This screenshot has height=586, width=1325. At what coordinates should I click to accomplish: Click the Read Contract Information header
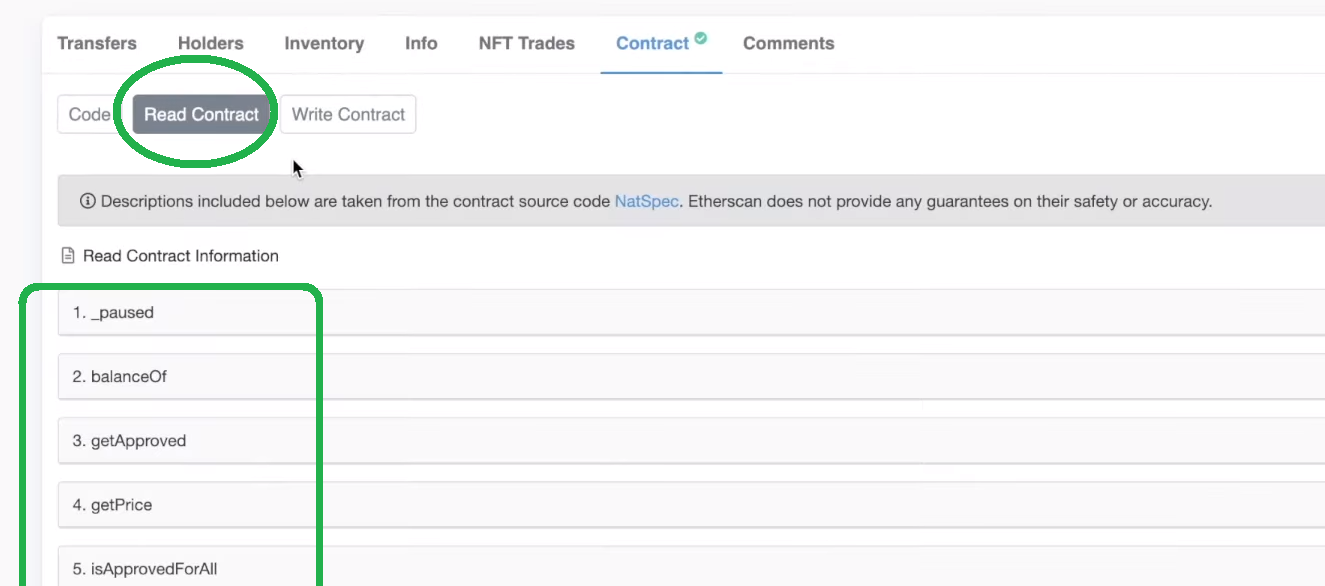(181, 255)
